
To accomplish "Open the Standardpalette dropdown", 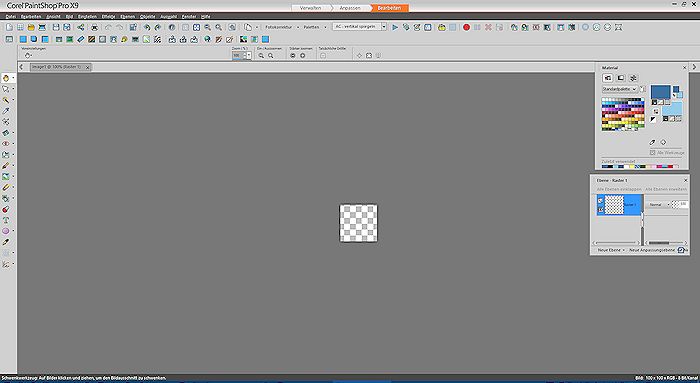I will [x=619, y=89].
